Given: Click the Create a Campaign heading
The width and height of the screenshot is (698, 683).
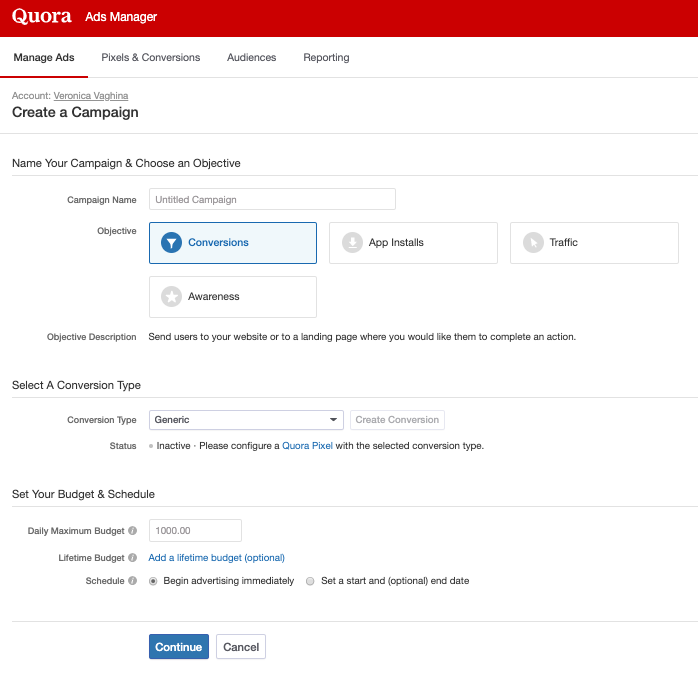Looking at the screenshot, I should 75,112.
